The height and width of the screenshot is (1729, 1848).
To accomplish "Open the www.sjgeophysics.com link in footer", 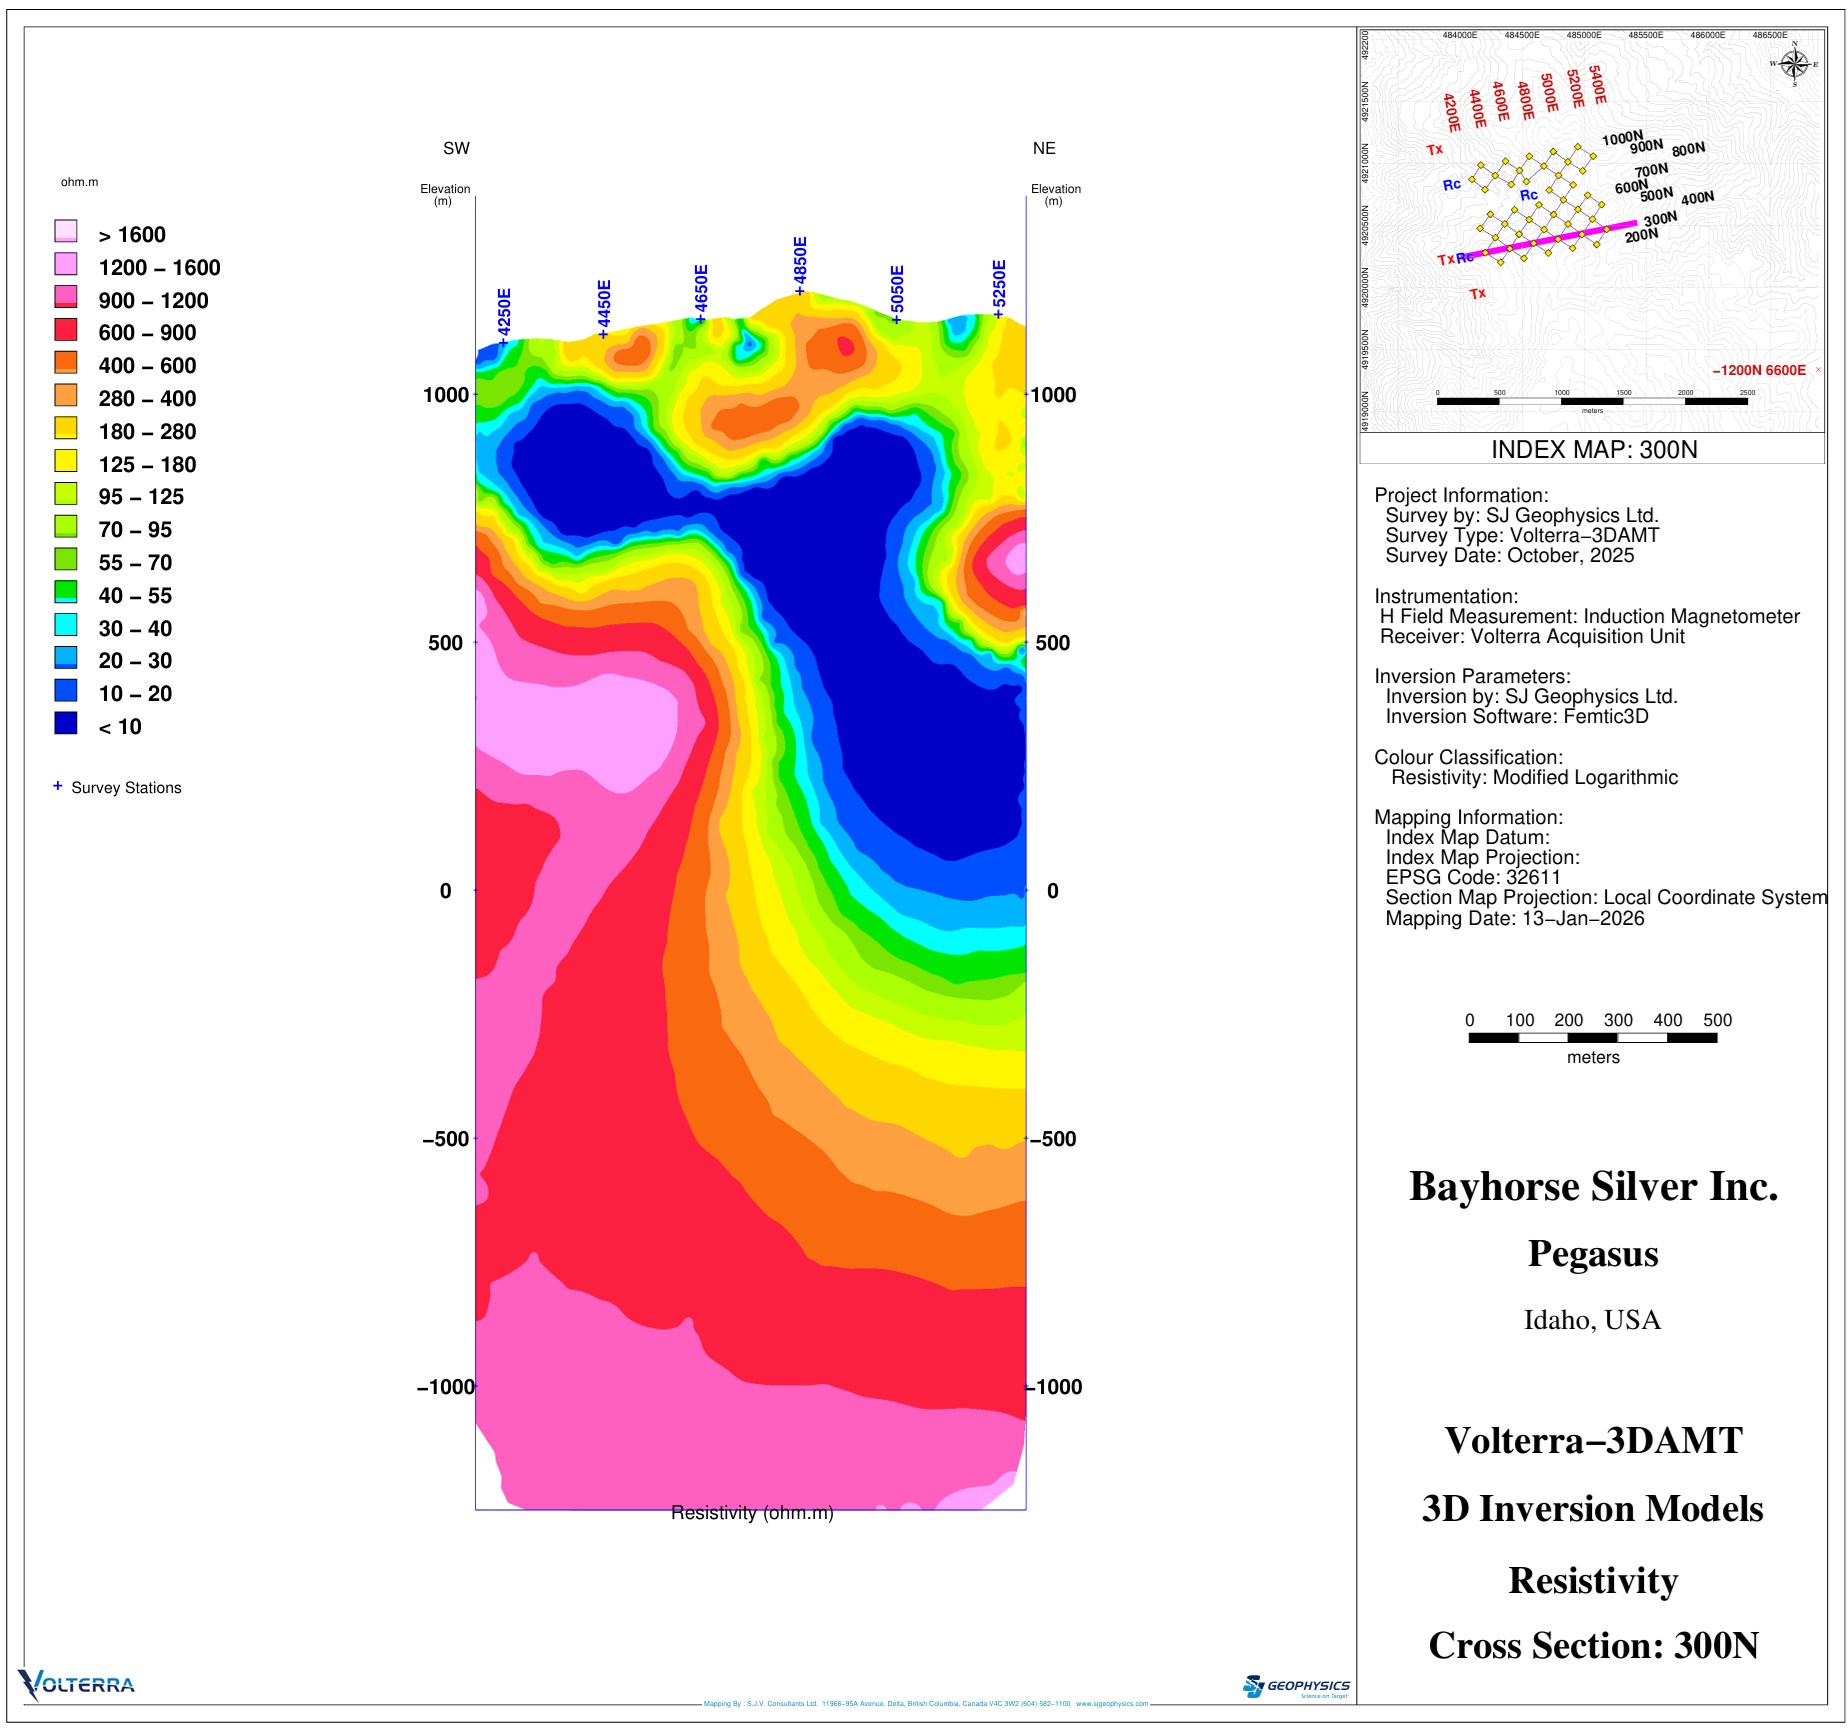I will pos(1112,1704).
